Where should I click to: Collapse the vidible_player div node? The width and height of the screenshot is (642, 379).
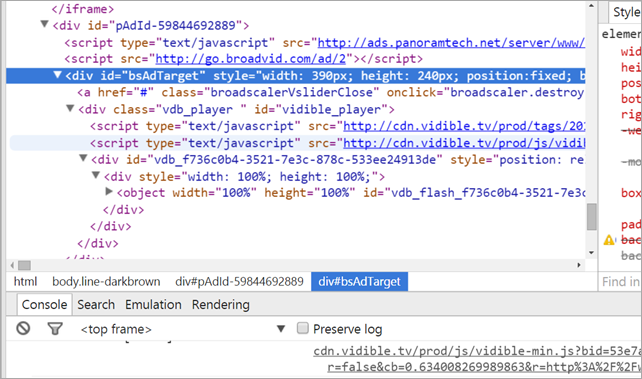tap(70, 108)
